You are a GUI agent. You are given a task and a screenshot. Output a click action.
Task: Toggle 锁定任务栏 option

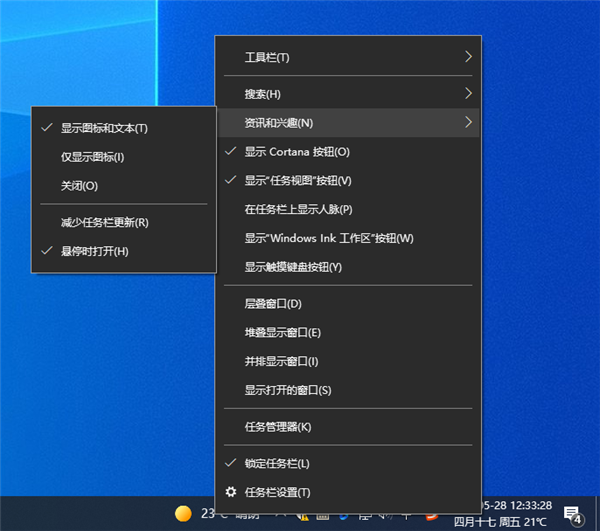277,464
